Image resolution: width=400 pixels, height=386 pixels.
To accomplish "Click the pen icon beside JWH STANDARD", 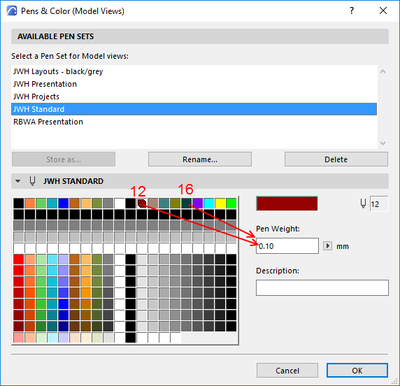I will pyautogui.click(x=32, y=181).
